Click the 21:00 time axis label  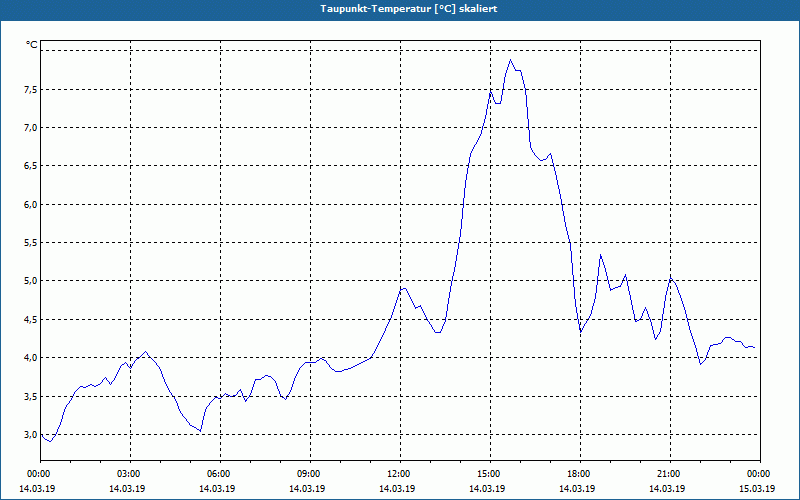[x=670, y=474]
